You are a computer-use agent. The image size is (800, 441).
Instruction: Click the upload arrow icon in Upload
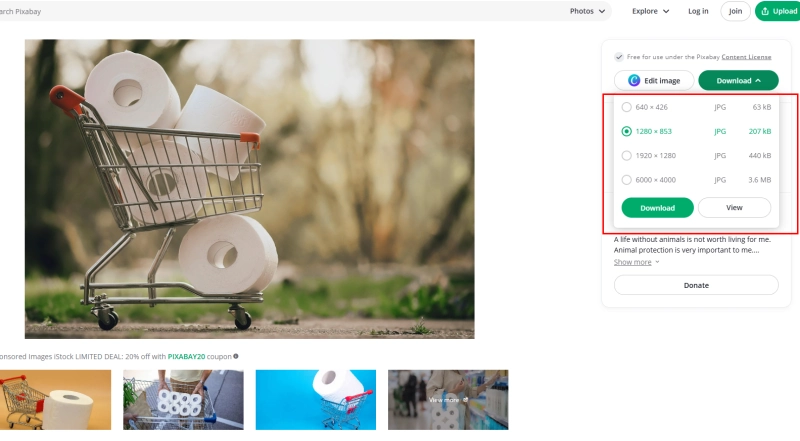click(x=765, y=11)
